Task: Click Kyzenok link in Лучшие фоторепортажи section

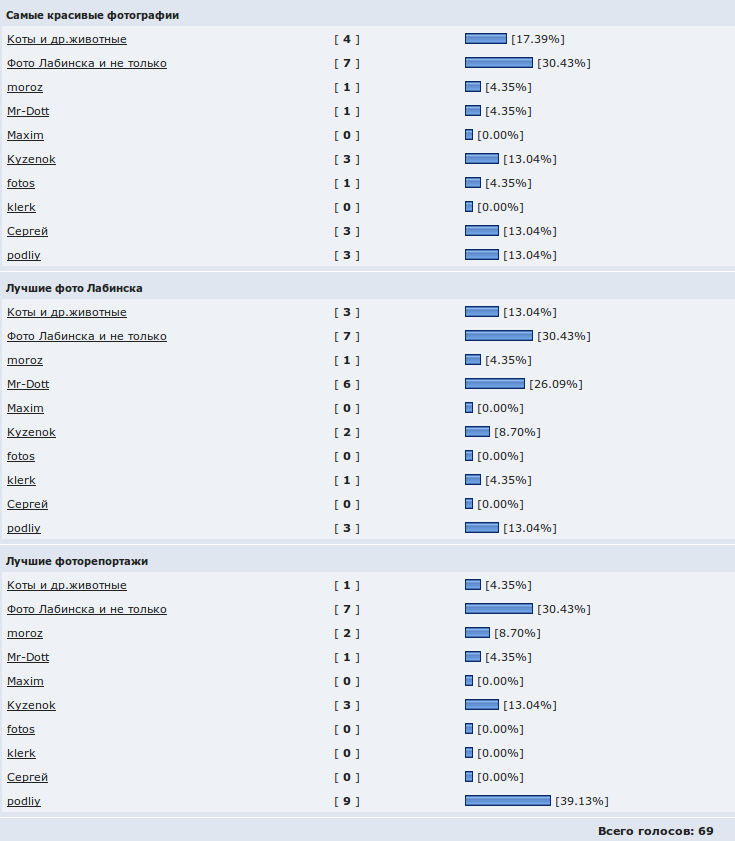Action: 31,705
